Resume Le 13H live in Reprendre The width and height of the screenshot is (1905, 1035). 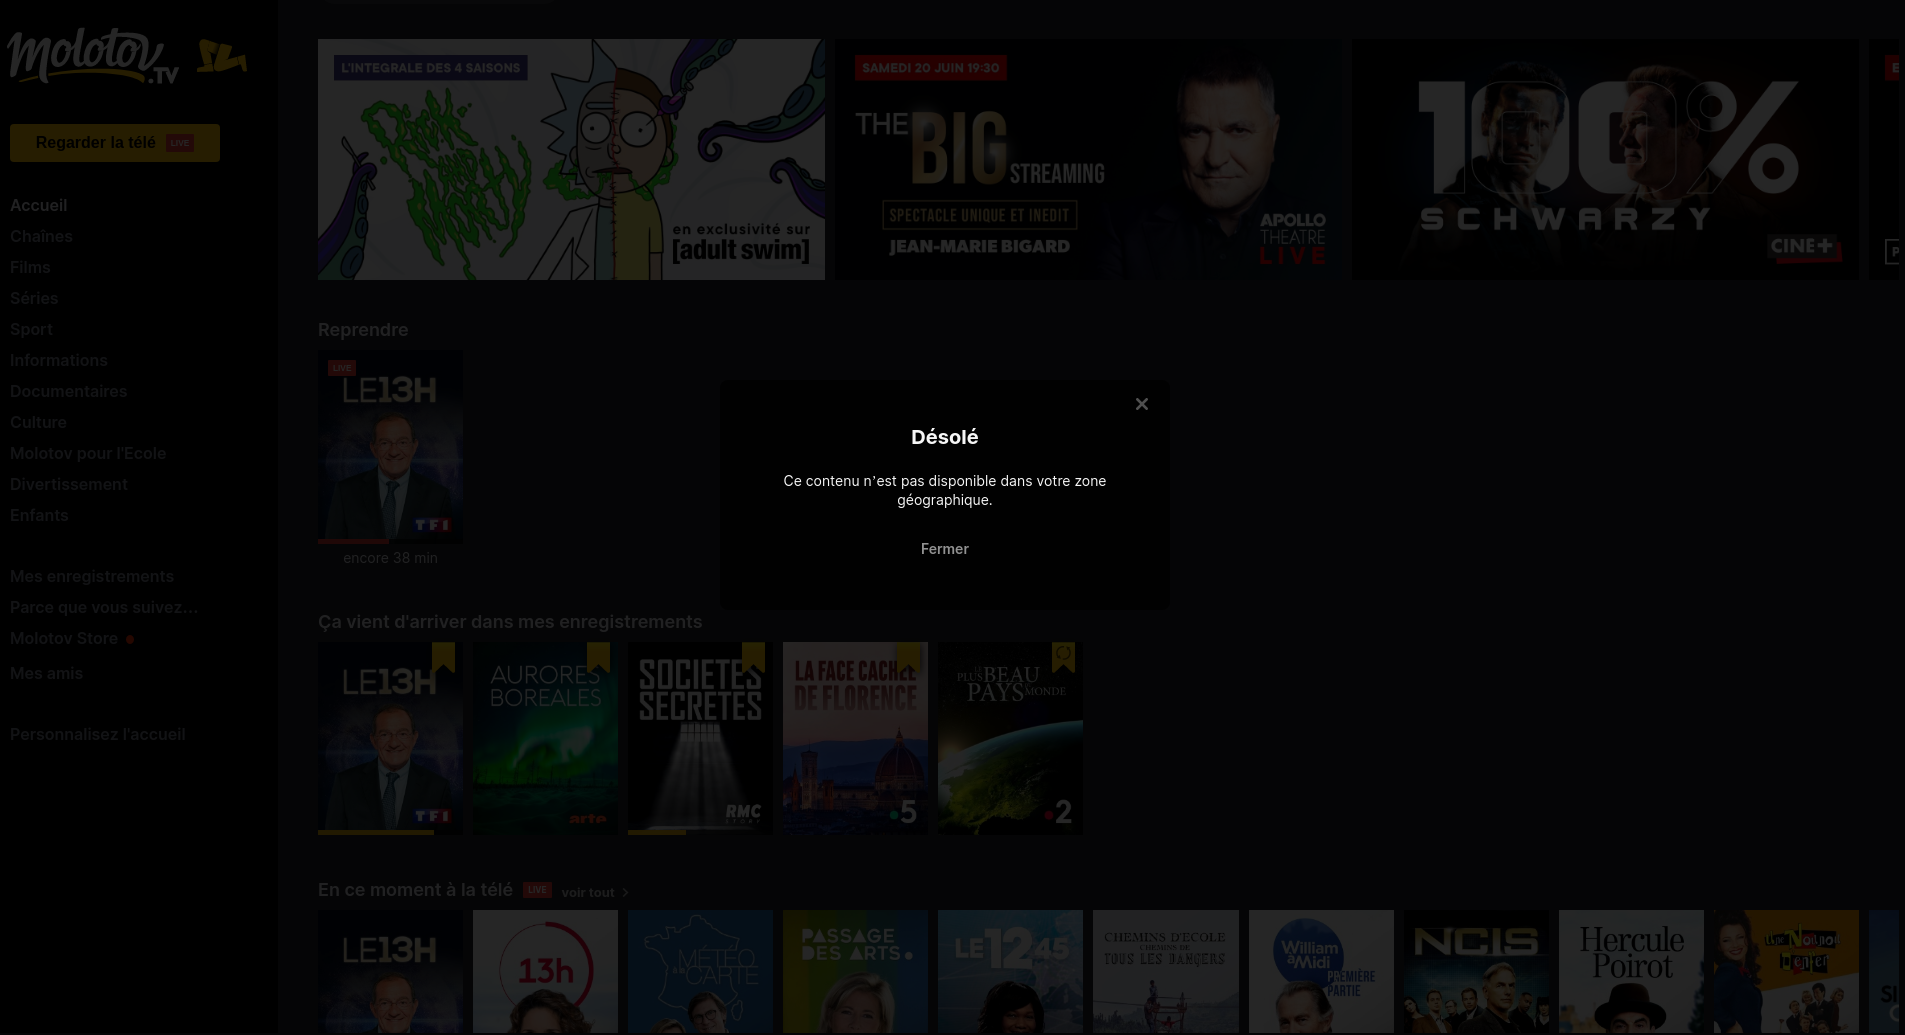coord(390,445)
